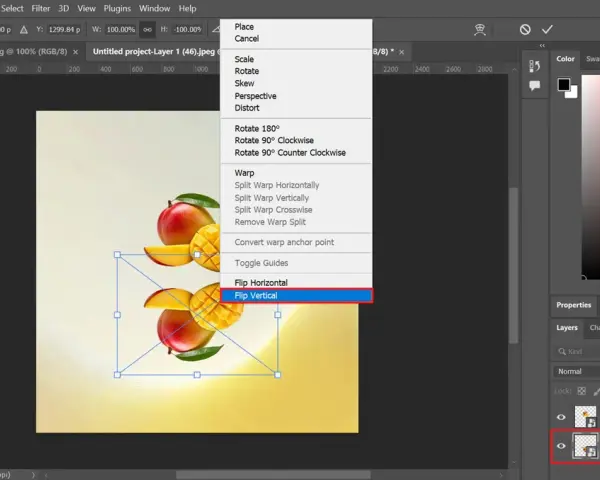Screen dimensions: 600x480
Task: Select Scale in the context menu
Action: click(x=296, y=59)
